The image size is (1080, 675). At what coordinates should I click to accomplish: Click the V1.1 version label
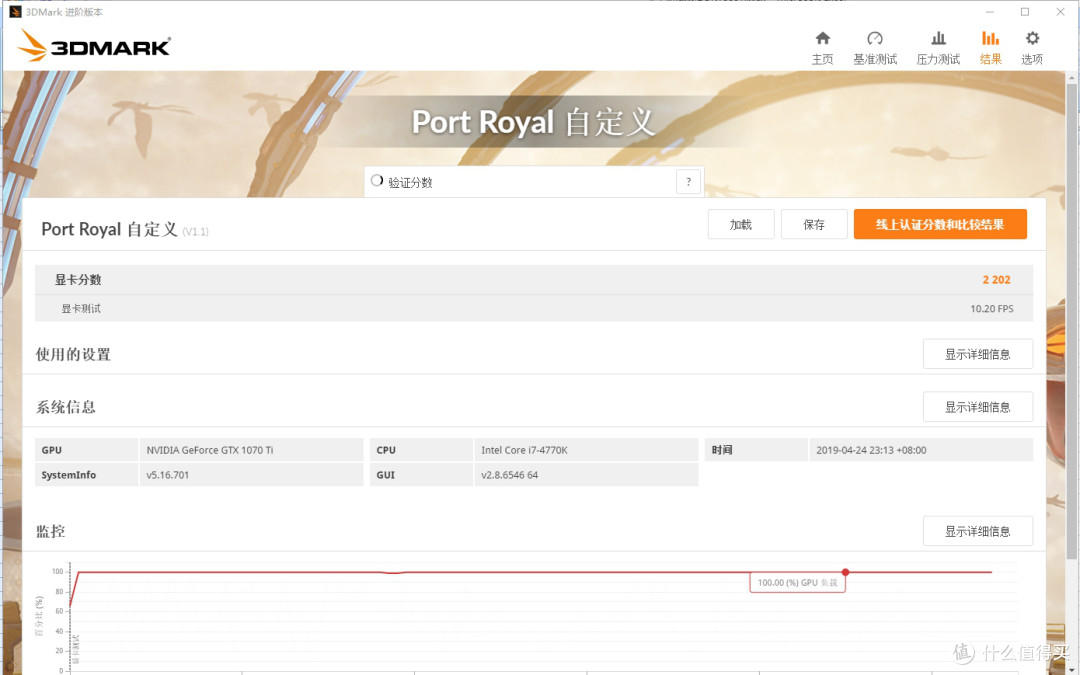pos(196,232)
